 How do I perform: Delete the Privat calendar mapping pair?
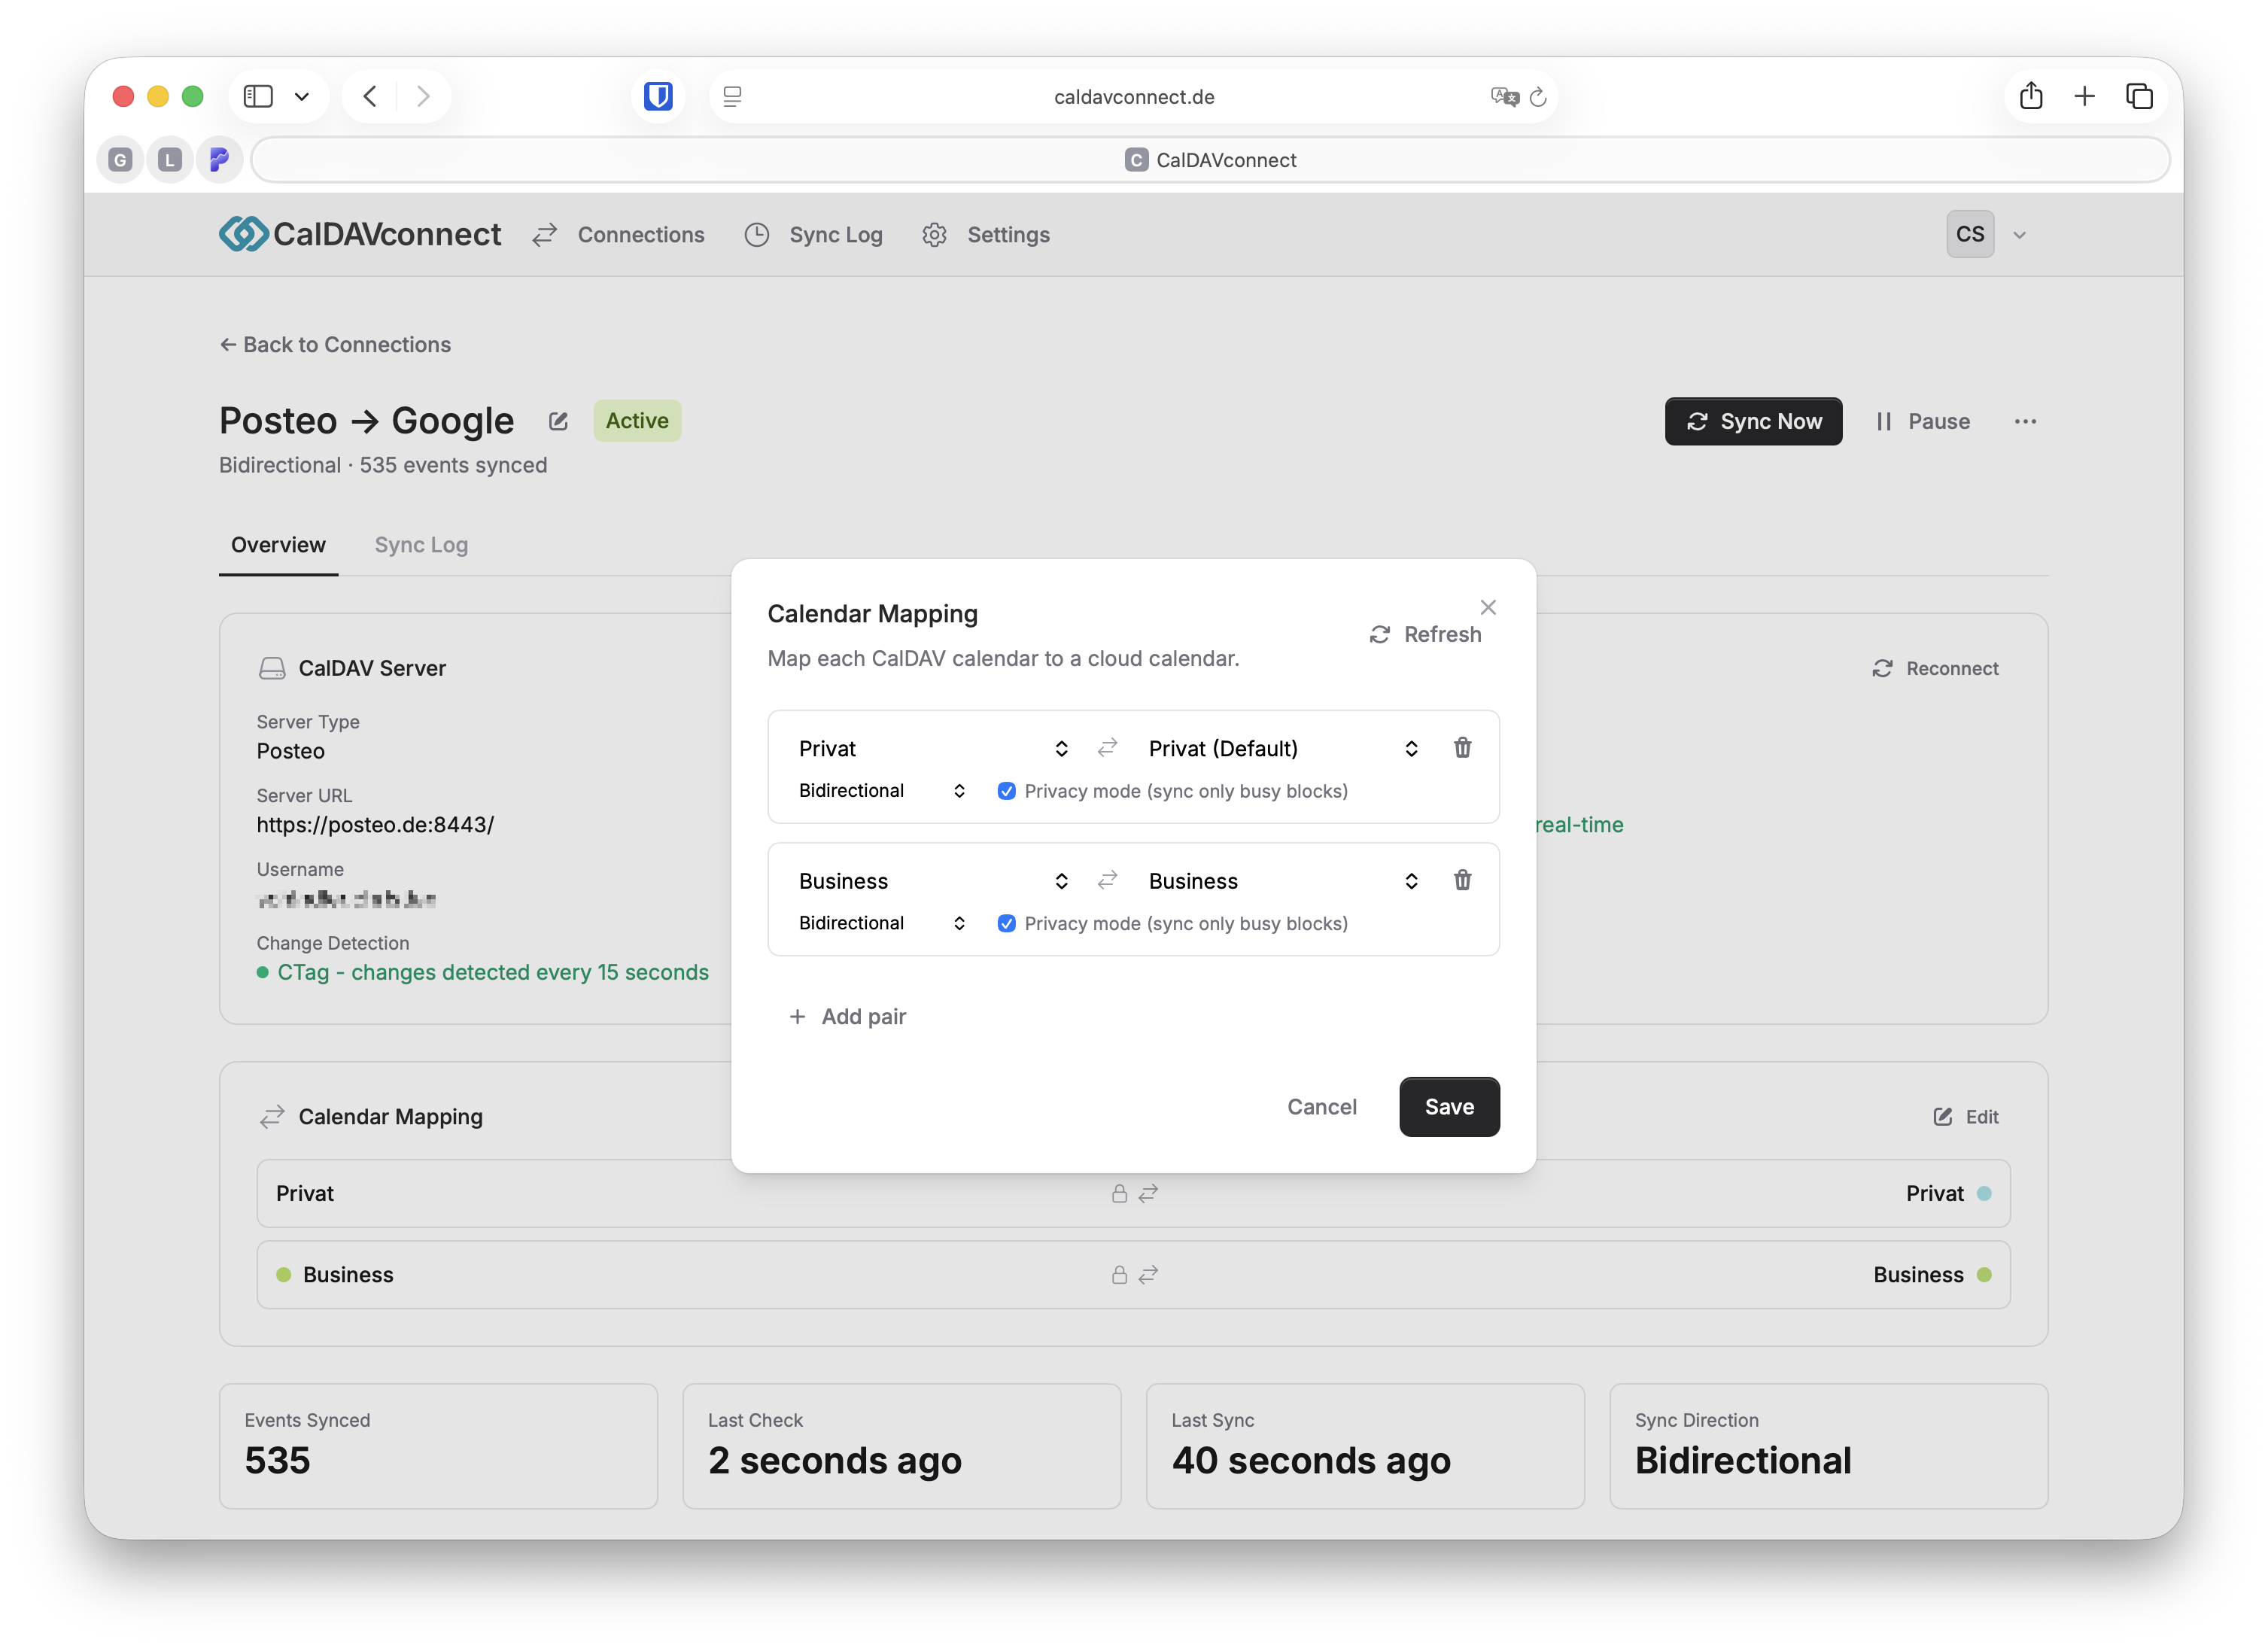(1462, 748)
